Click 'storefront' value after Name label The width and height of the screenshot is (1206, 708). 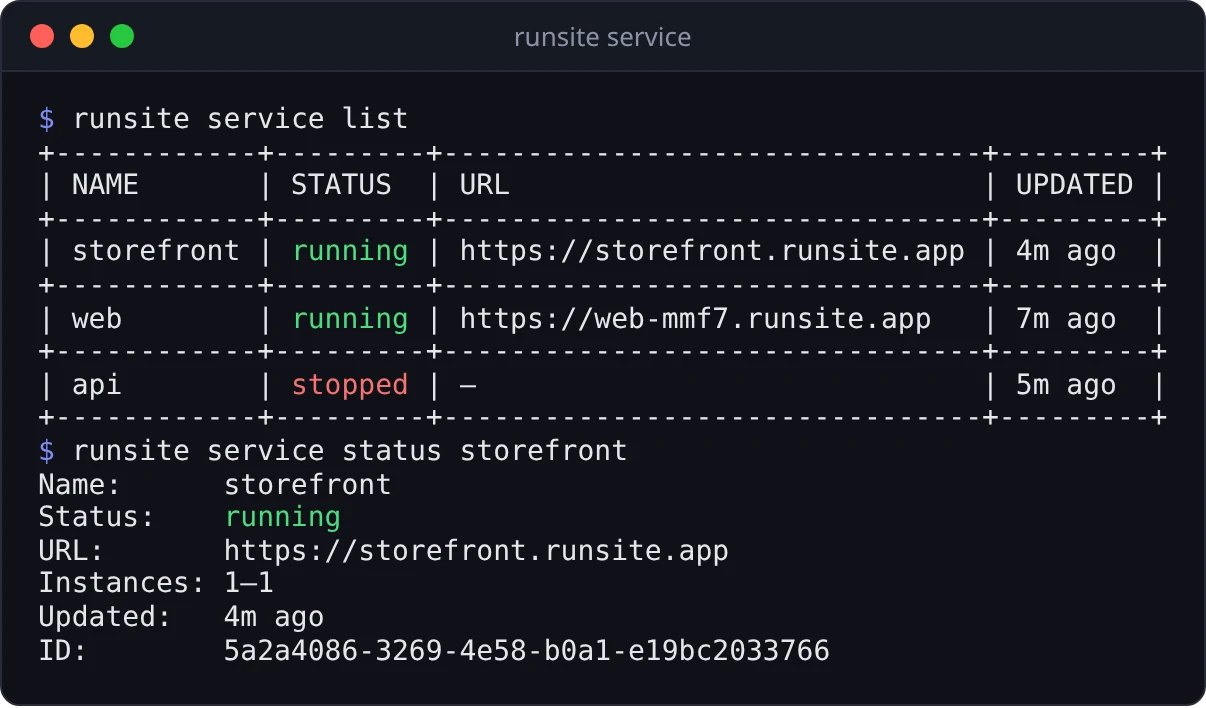[308, 485]
